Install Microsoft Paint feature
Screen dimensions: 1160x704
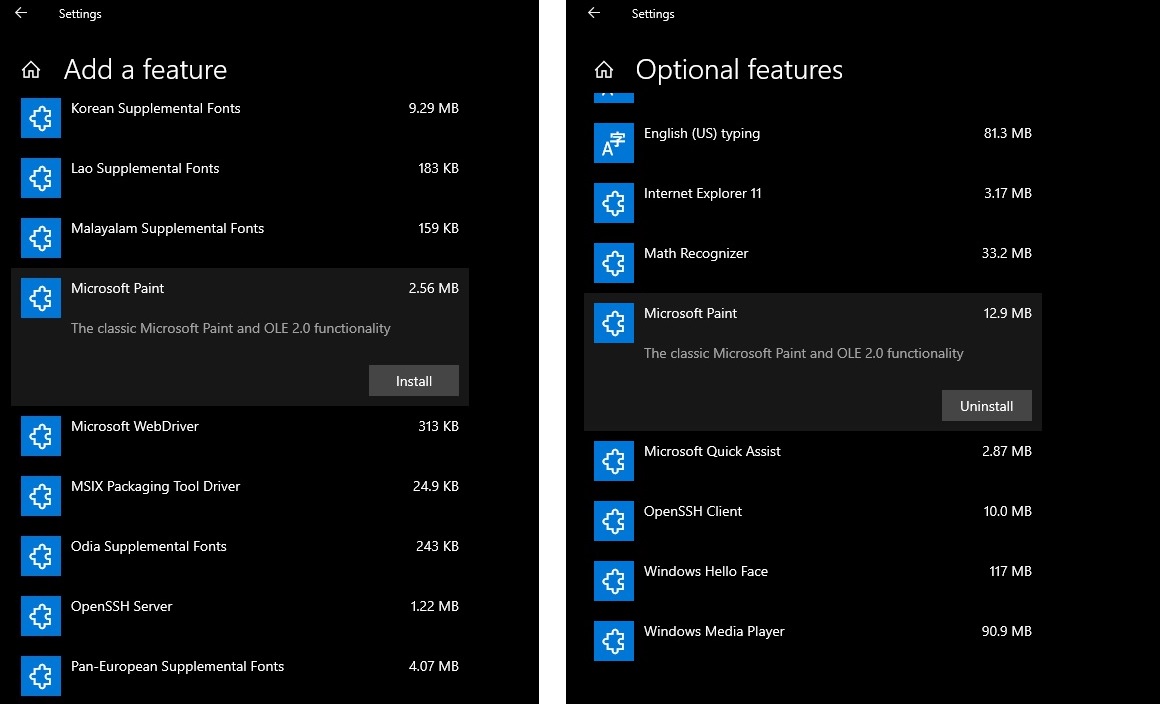point(414,381)
